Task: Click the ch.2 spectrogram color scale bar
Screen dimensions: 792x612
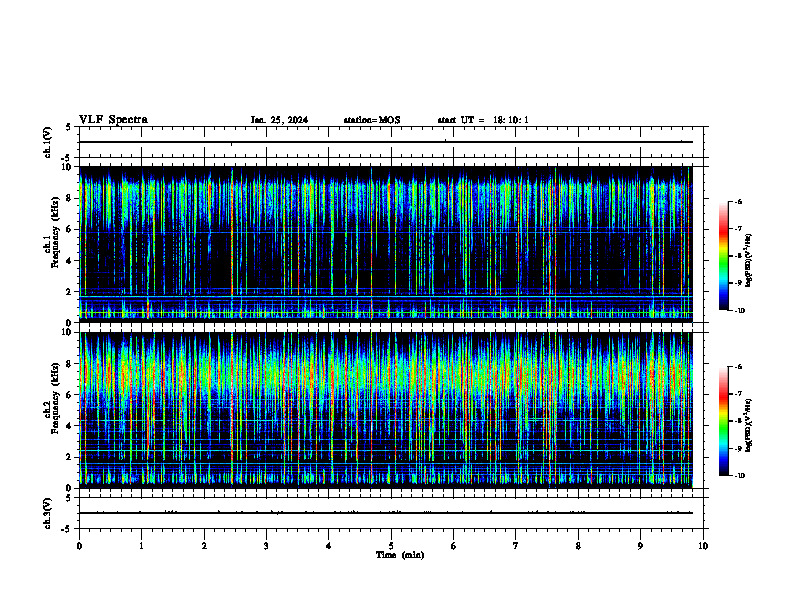Action: point(723,421)
